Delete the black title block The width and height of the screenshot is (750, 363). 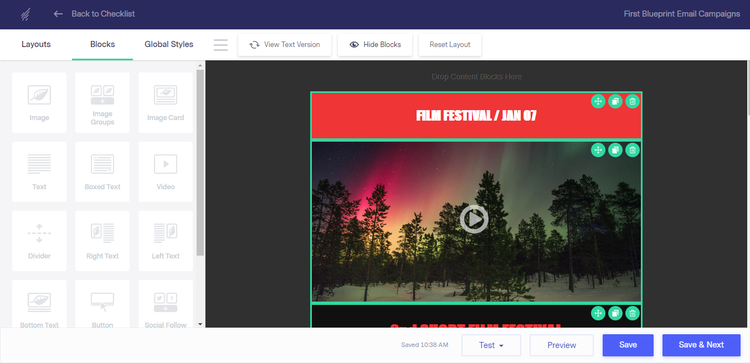coord(632,313)
